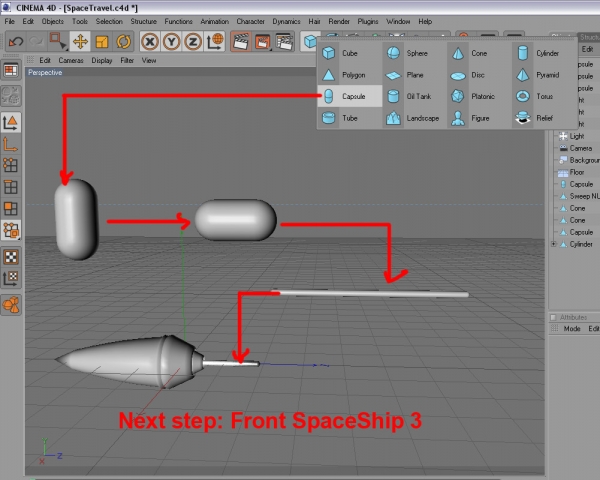Add a Cube from primitives palette
This screenshot has width=600, height=480.
pyautogui.click(x=349, y=53)
